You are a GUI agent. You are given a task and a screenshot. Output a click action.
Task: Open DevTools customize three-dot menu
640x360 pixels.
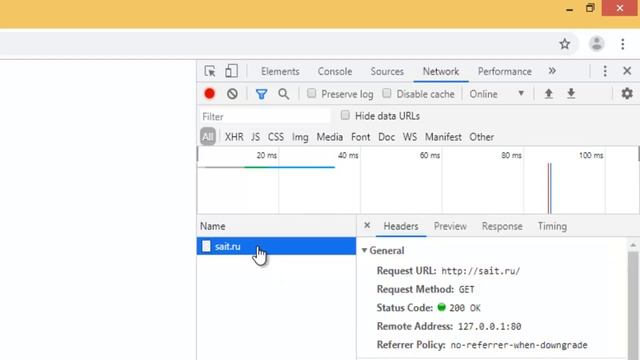[605, 71]
